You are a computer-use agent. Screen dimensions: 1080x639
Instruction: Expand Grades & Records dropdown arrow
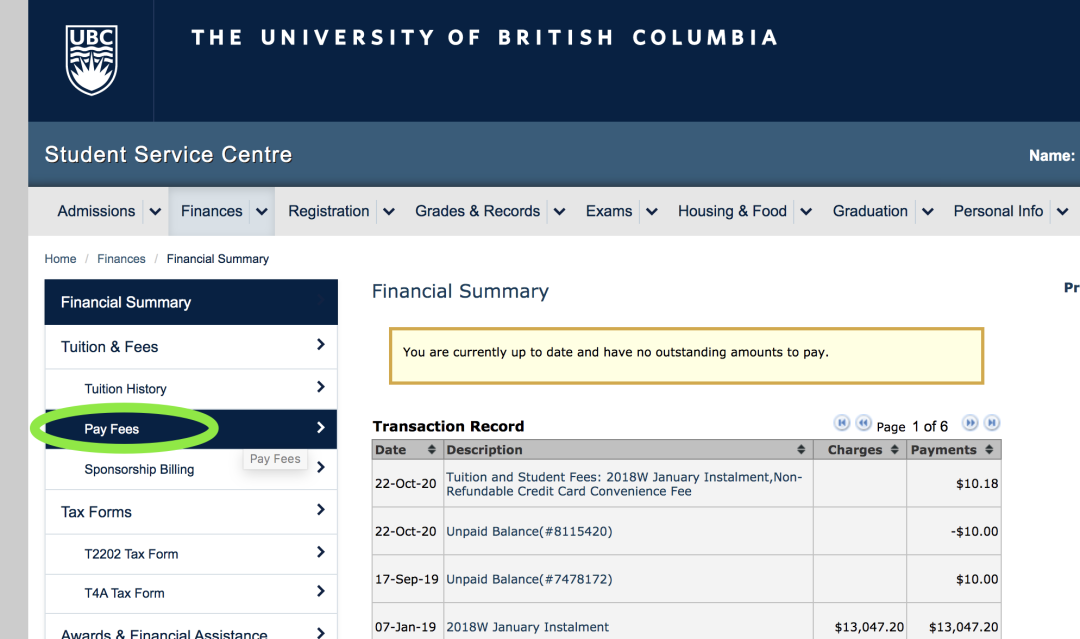coord(560,212)
